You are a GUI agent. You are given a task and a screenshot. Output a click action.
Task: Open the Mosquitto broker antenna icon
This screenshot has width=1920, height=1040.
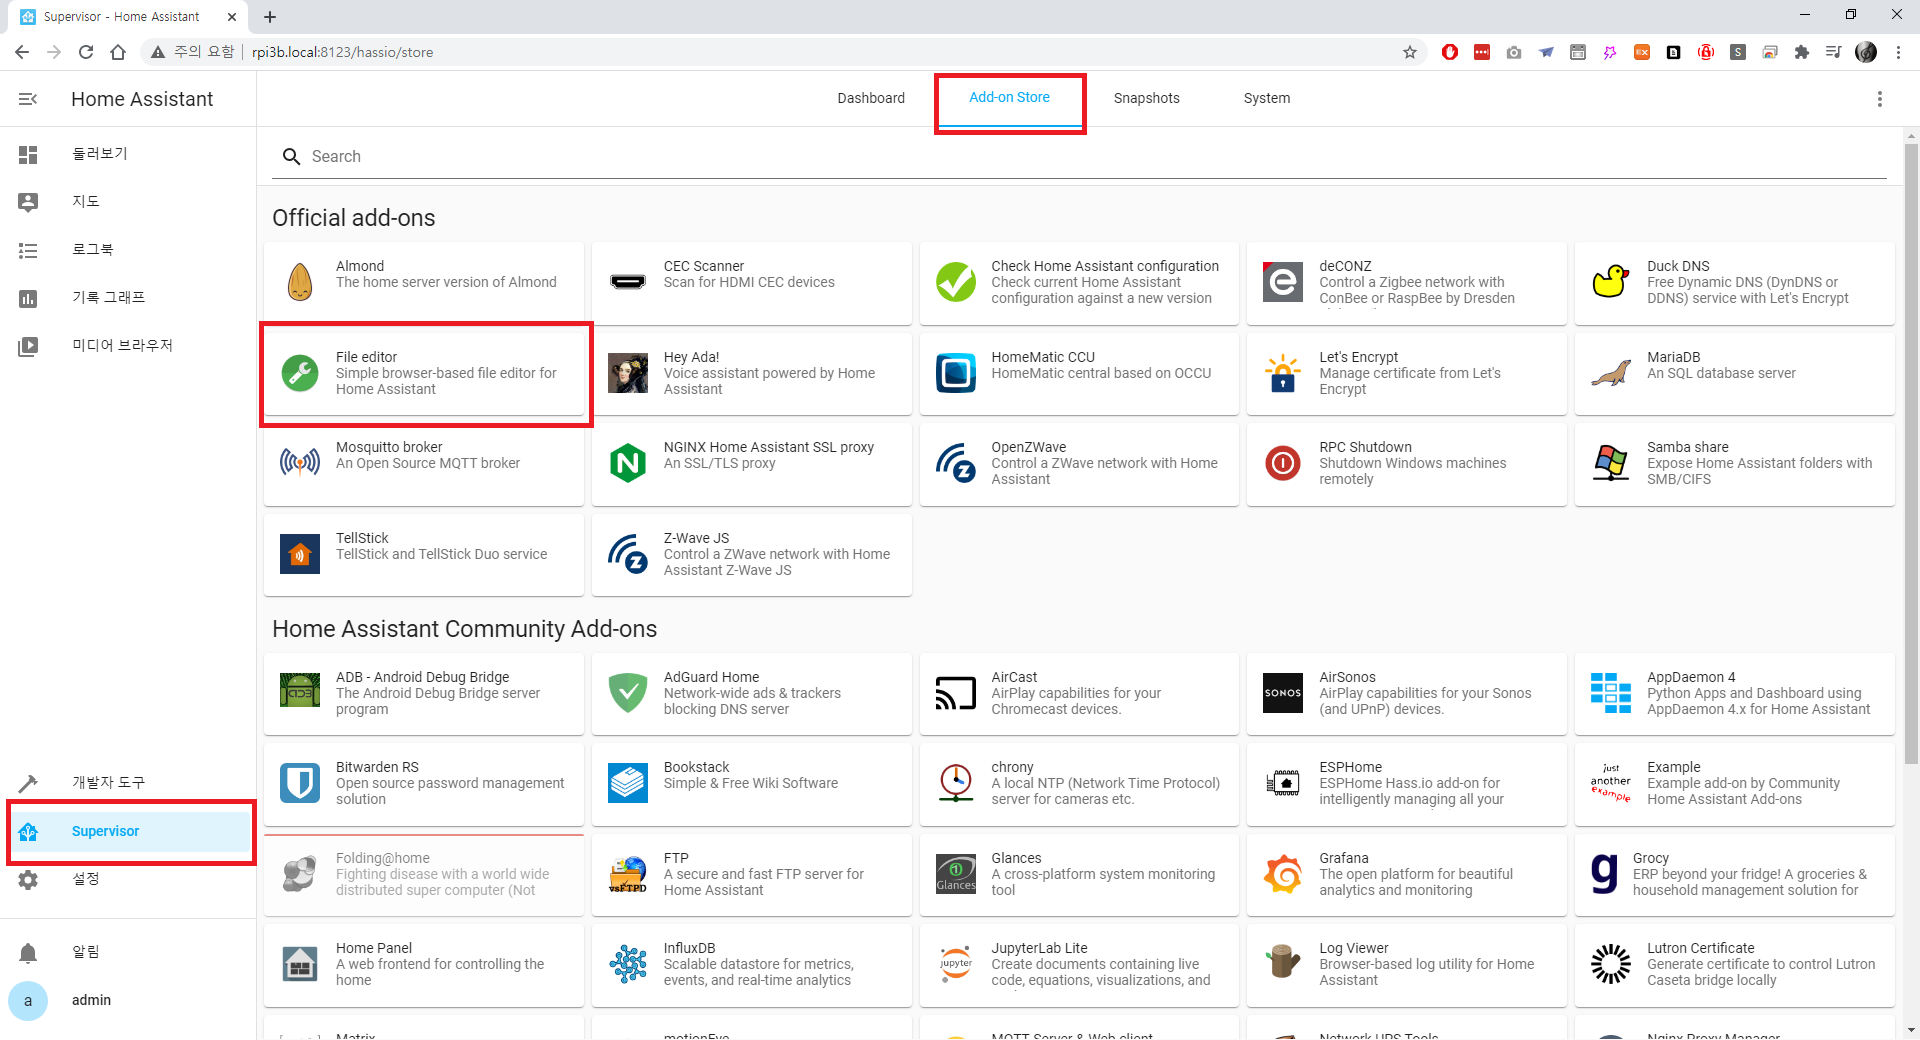300,463
